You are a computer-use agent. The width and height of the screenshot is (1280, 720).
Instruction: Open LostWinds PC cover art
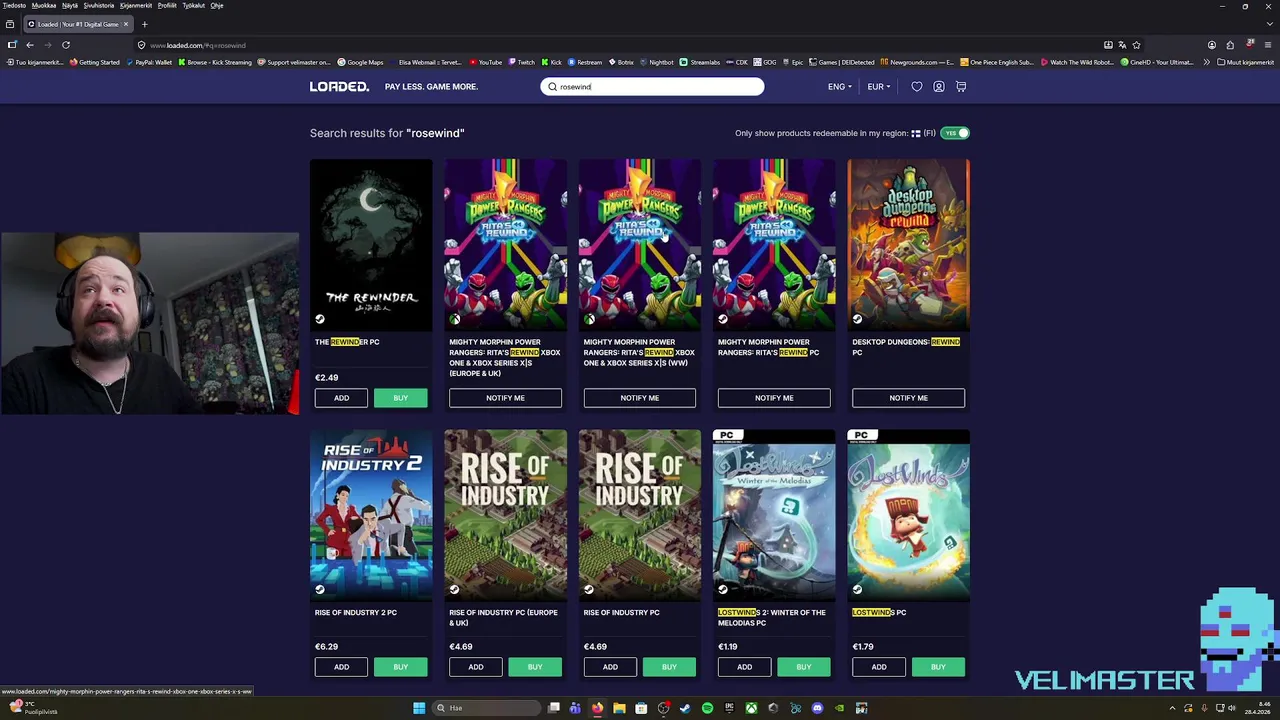coord(908,515)
